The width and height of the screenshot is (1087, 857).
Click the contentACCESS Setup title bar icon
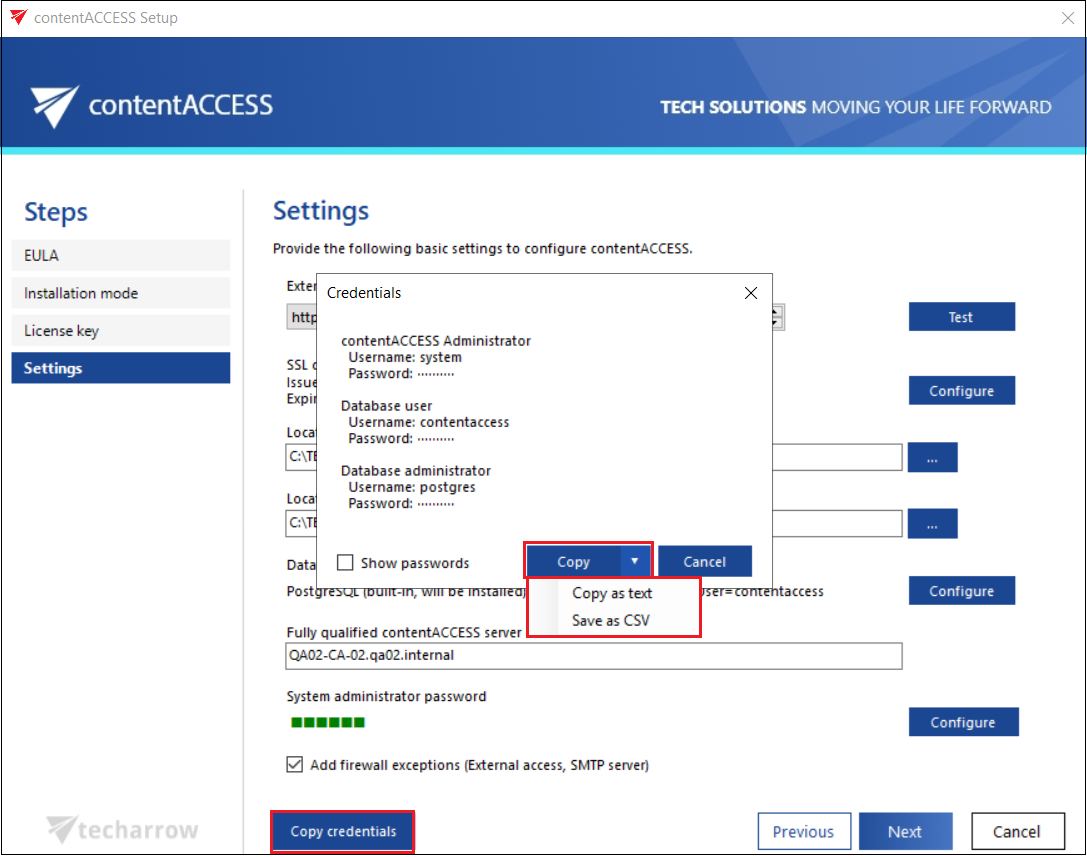(x=17, y=18)
